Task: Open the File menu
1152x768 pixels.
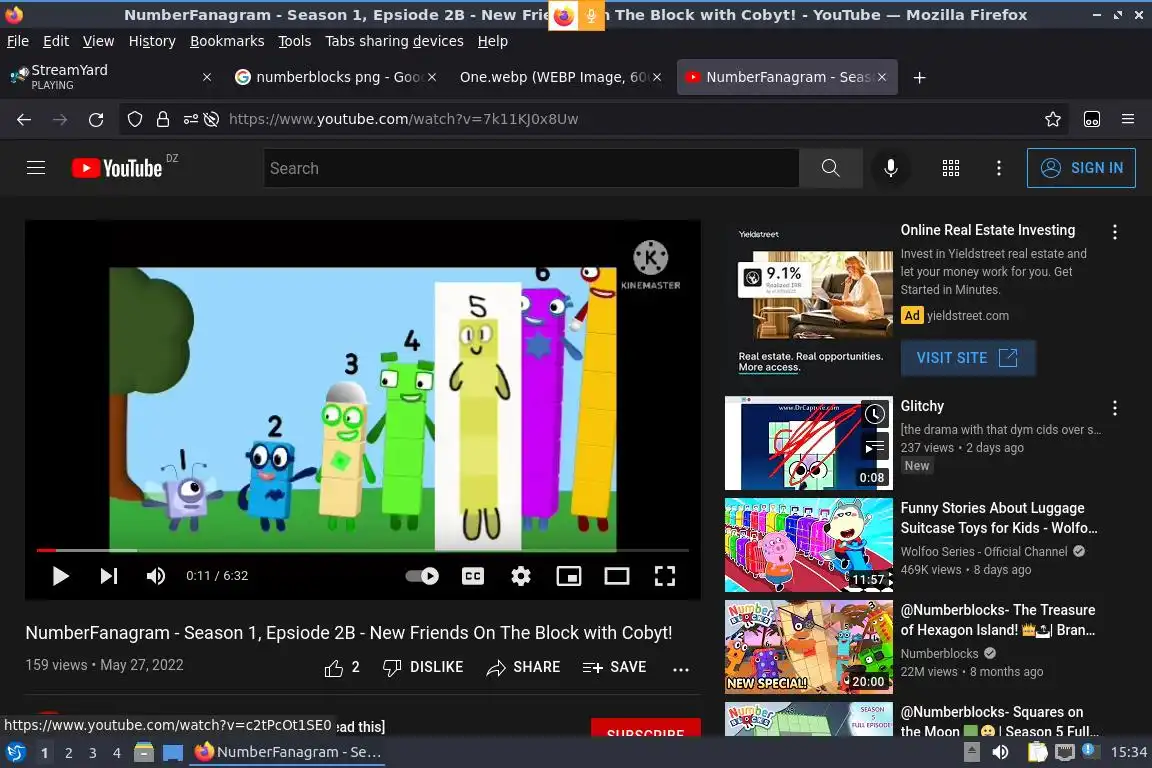Action: pyautogui.click(x=18, y=41)
